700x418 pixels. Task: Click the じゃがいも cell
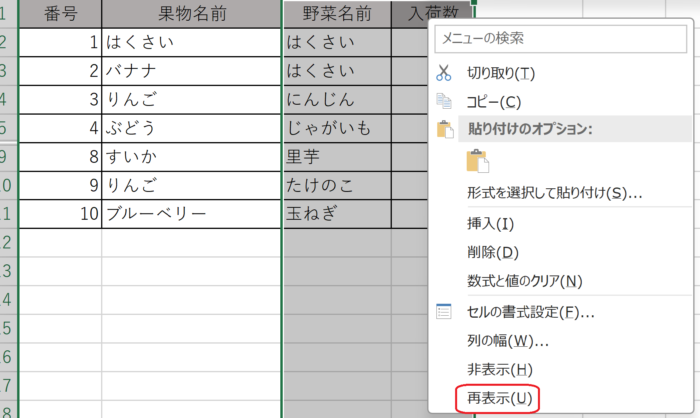(x=337, y=128)
